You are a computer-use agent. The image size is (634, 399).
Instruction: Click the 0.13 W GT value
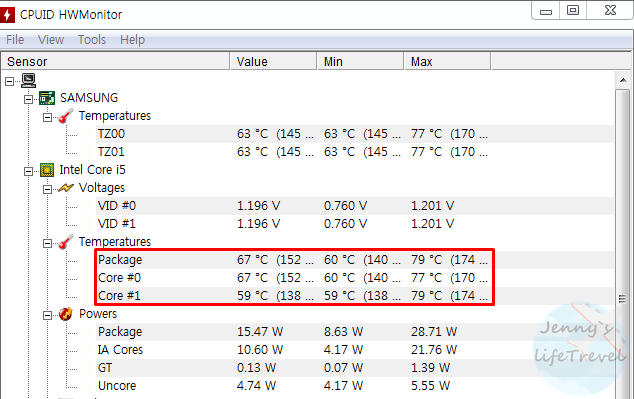256,368
